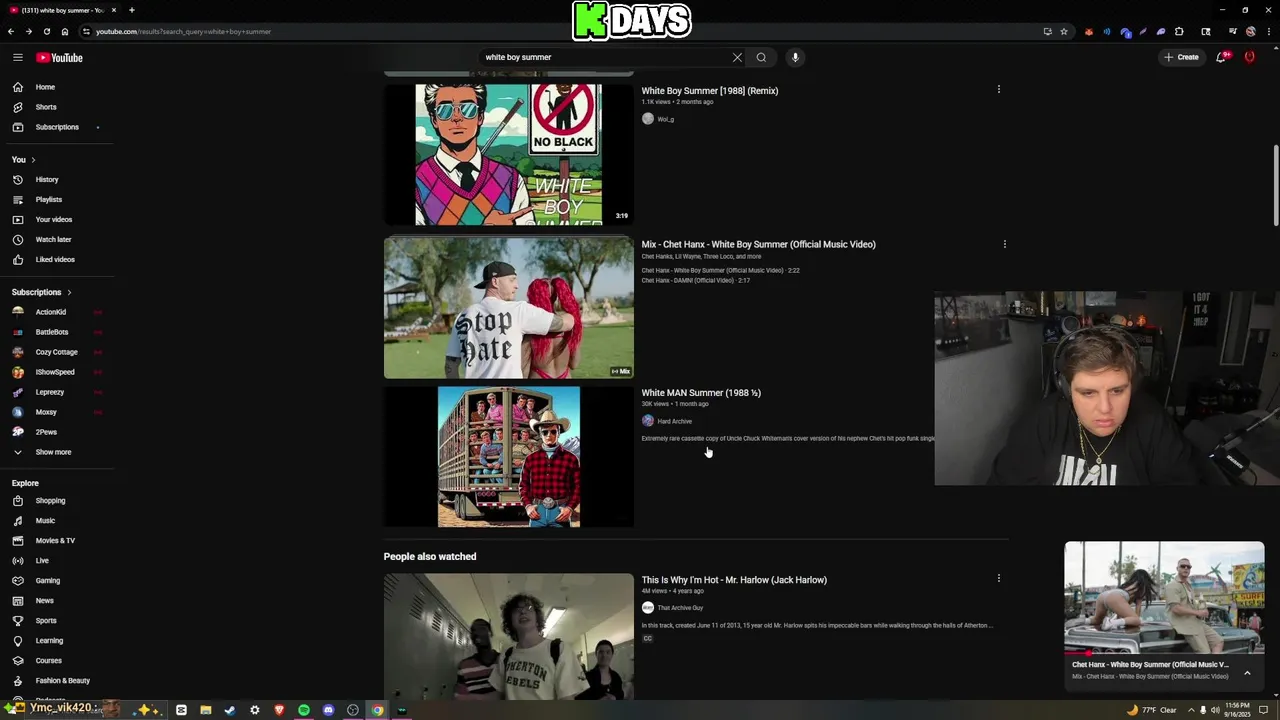Open This Is Why I'm Hot title
Image resolution: width=1280 pixels, height=720 pixels.
pos(734,580)
